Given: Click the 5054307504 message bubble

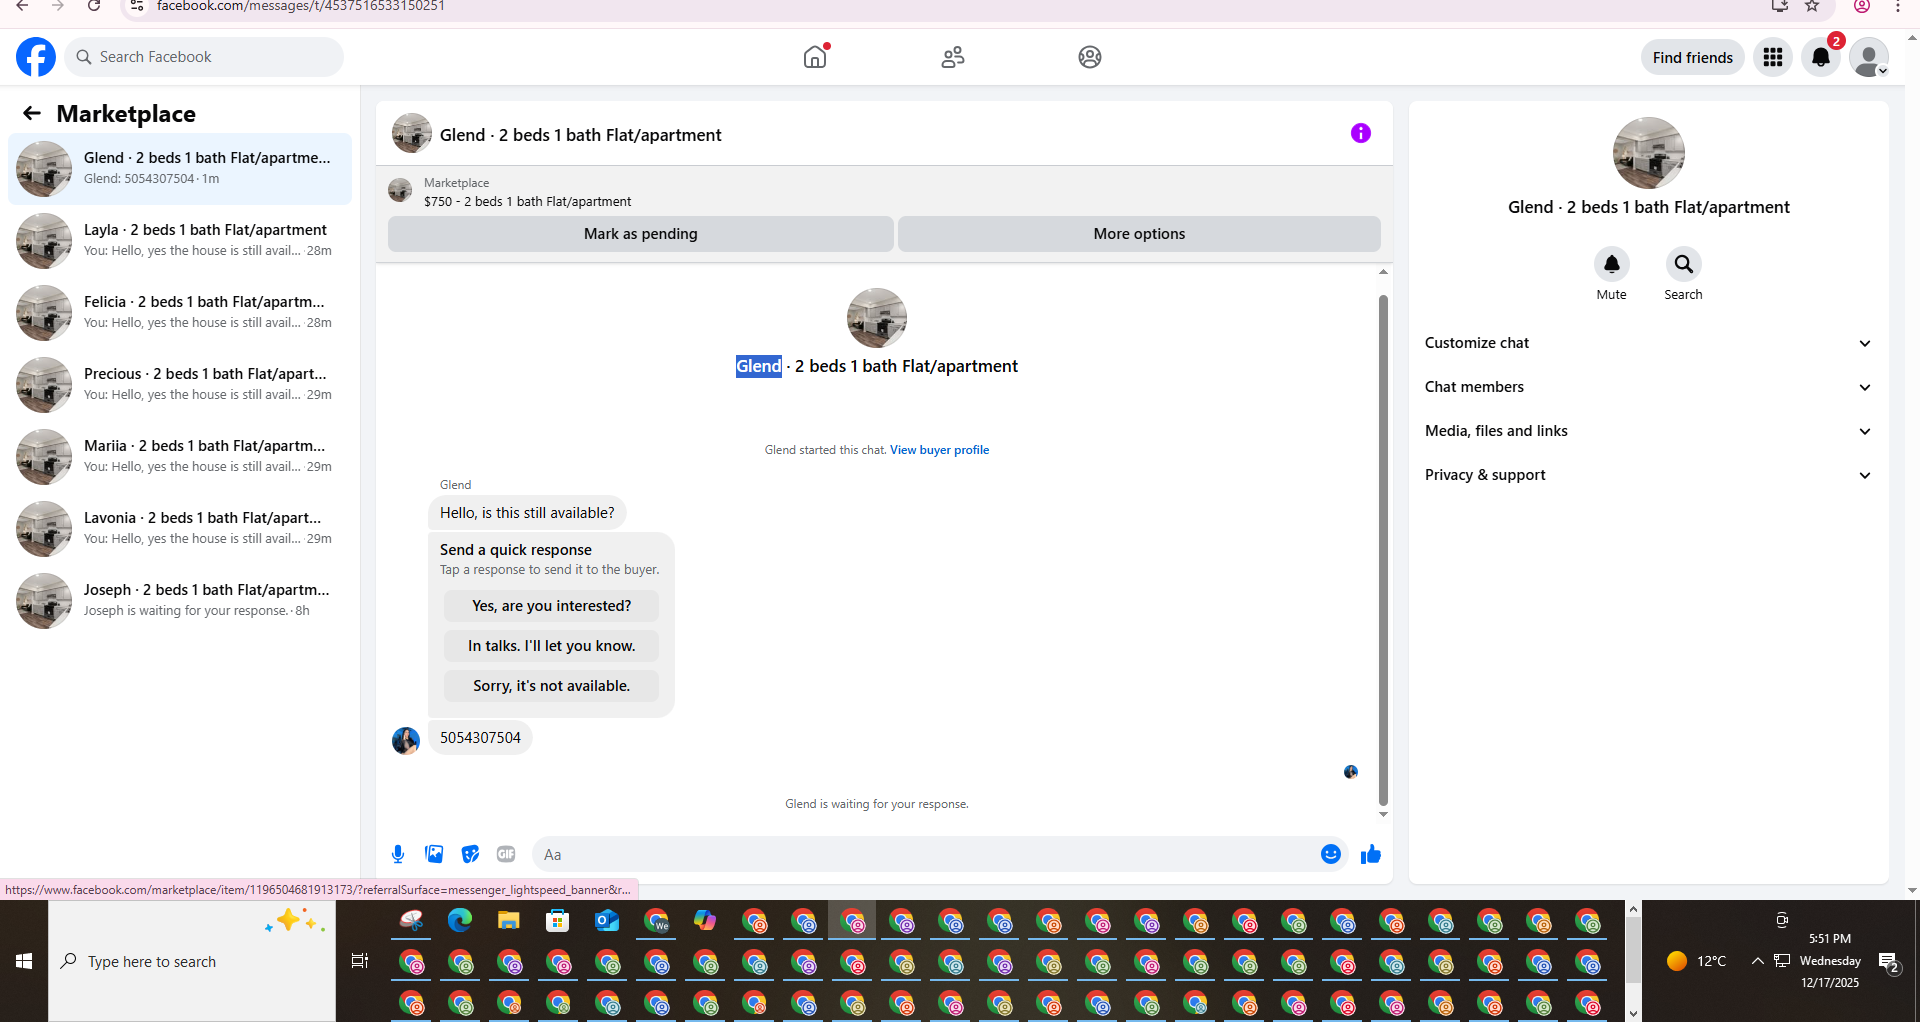Looking at the screenshot, I should 480,738.
